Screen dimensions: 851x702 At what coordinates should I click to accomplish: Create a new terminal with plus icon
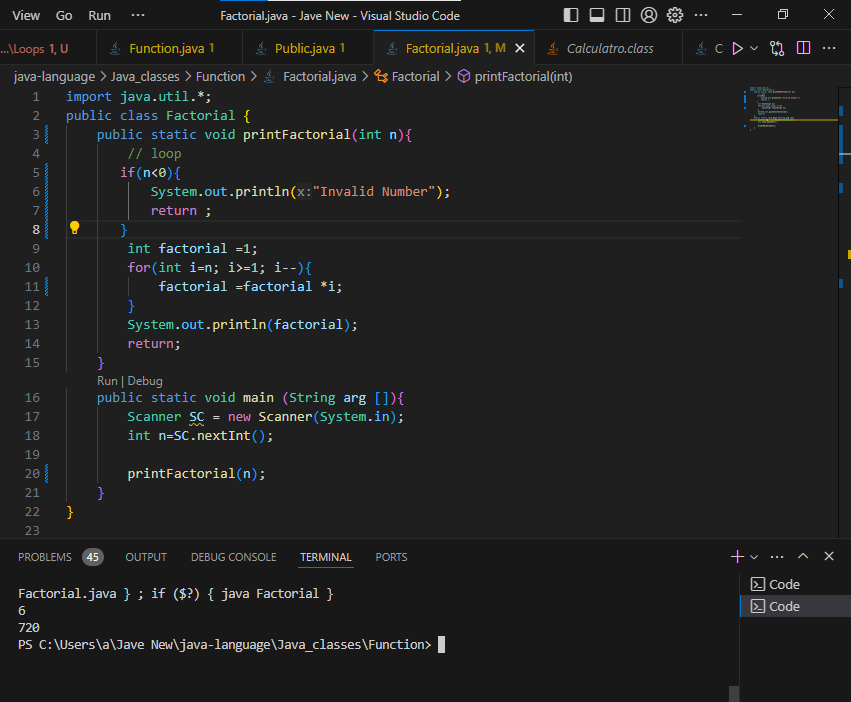tap(737, 556)
